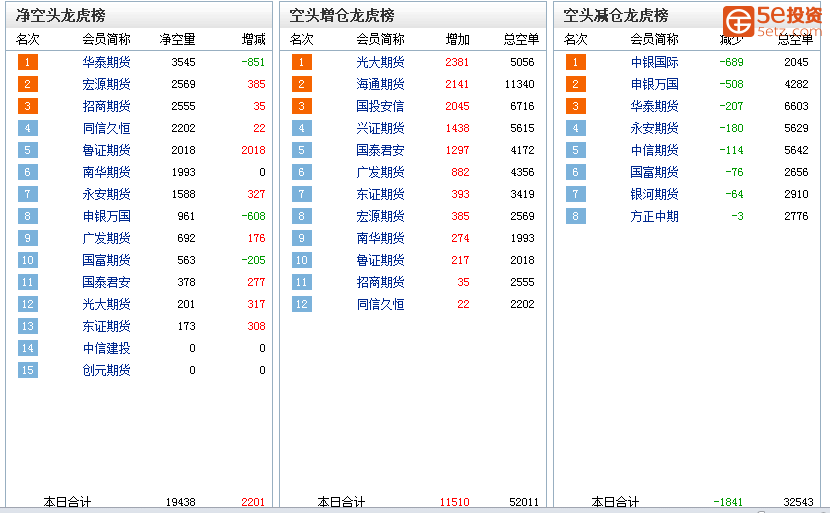Select 本日合计 total 32543

pos(798,502)
